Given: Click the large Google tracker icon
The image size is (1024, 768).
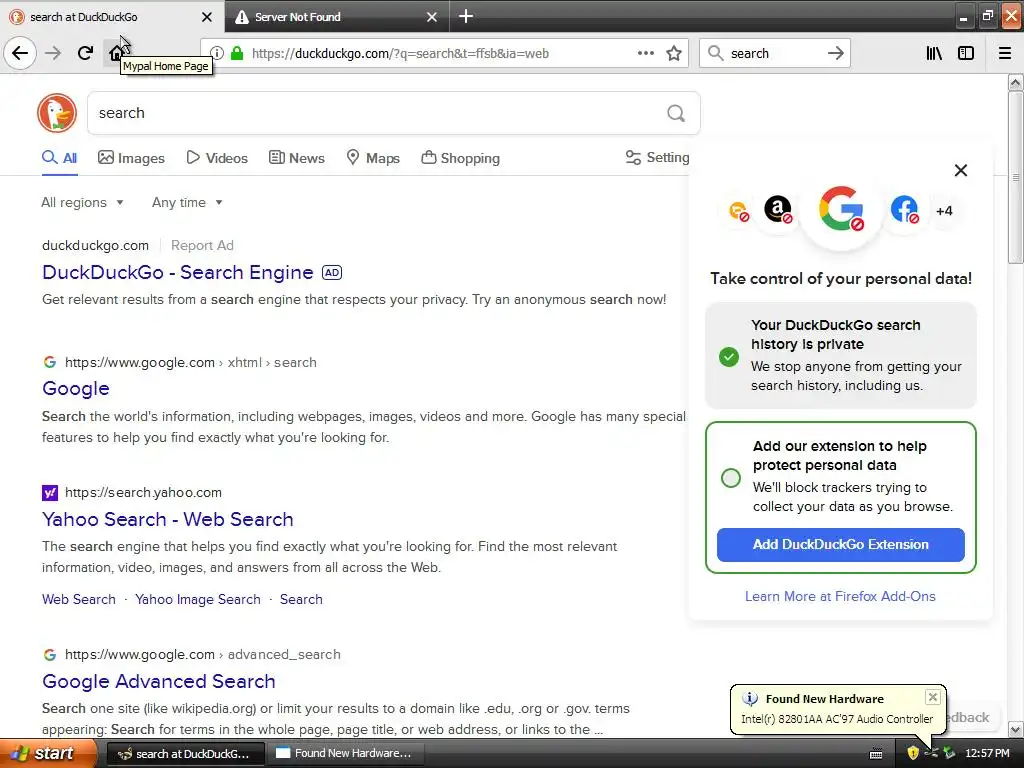Looking at the screenshot, I should click(x=841, y=209).
